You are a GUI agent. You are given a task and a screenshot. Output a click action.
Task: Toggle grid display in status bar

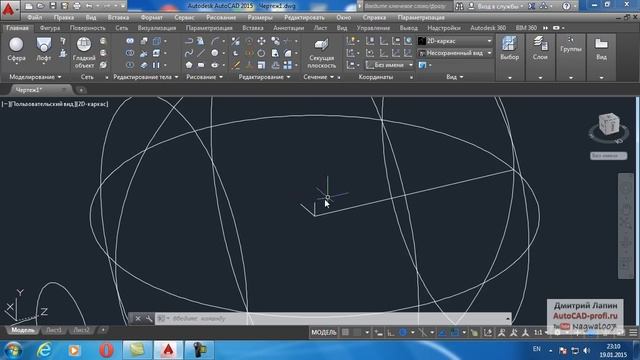pos(345,333)
